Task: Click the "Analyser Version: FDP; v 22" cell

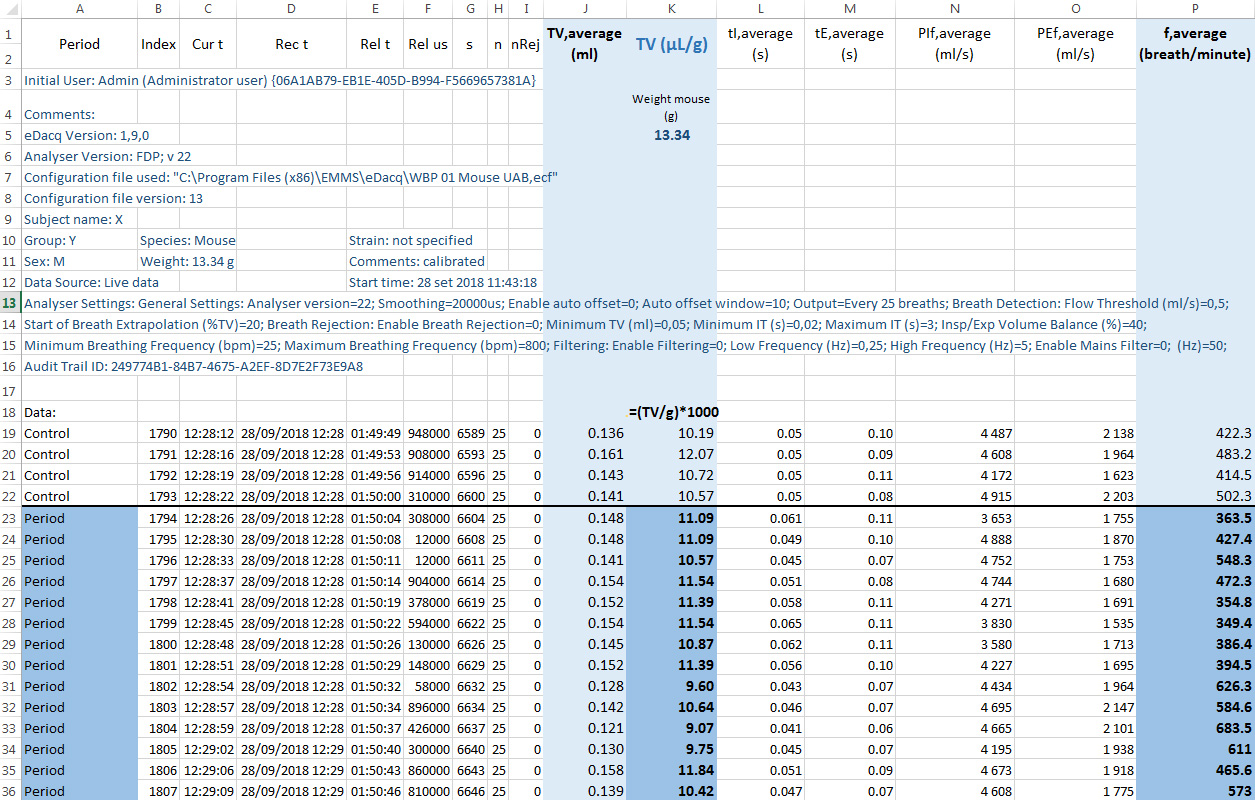Action: [107, 156]
